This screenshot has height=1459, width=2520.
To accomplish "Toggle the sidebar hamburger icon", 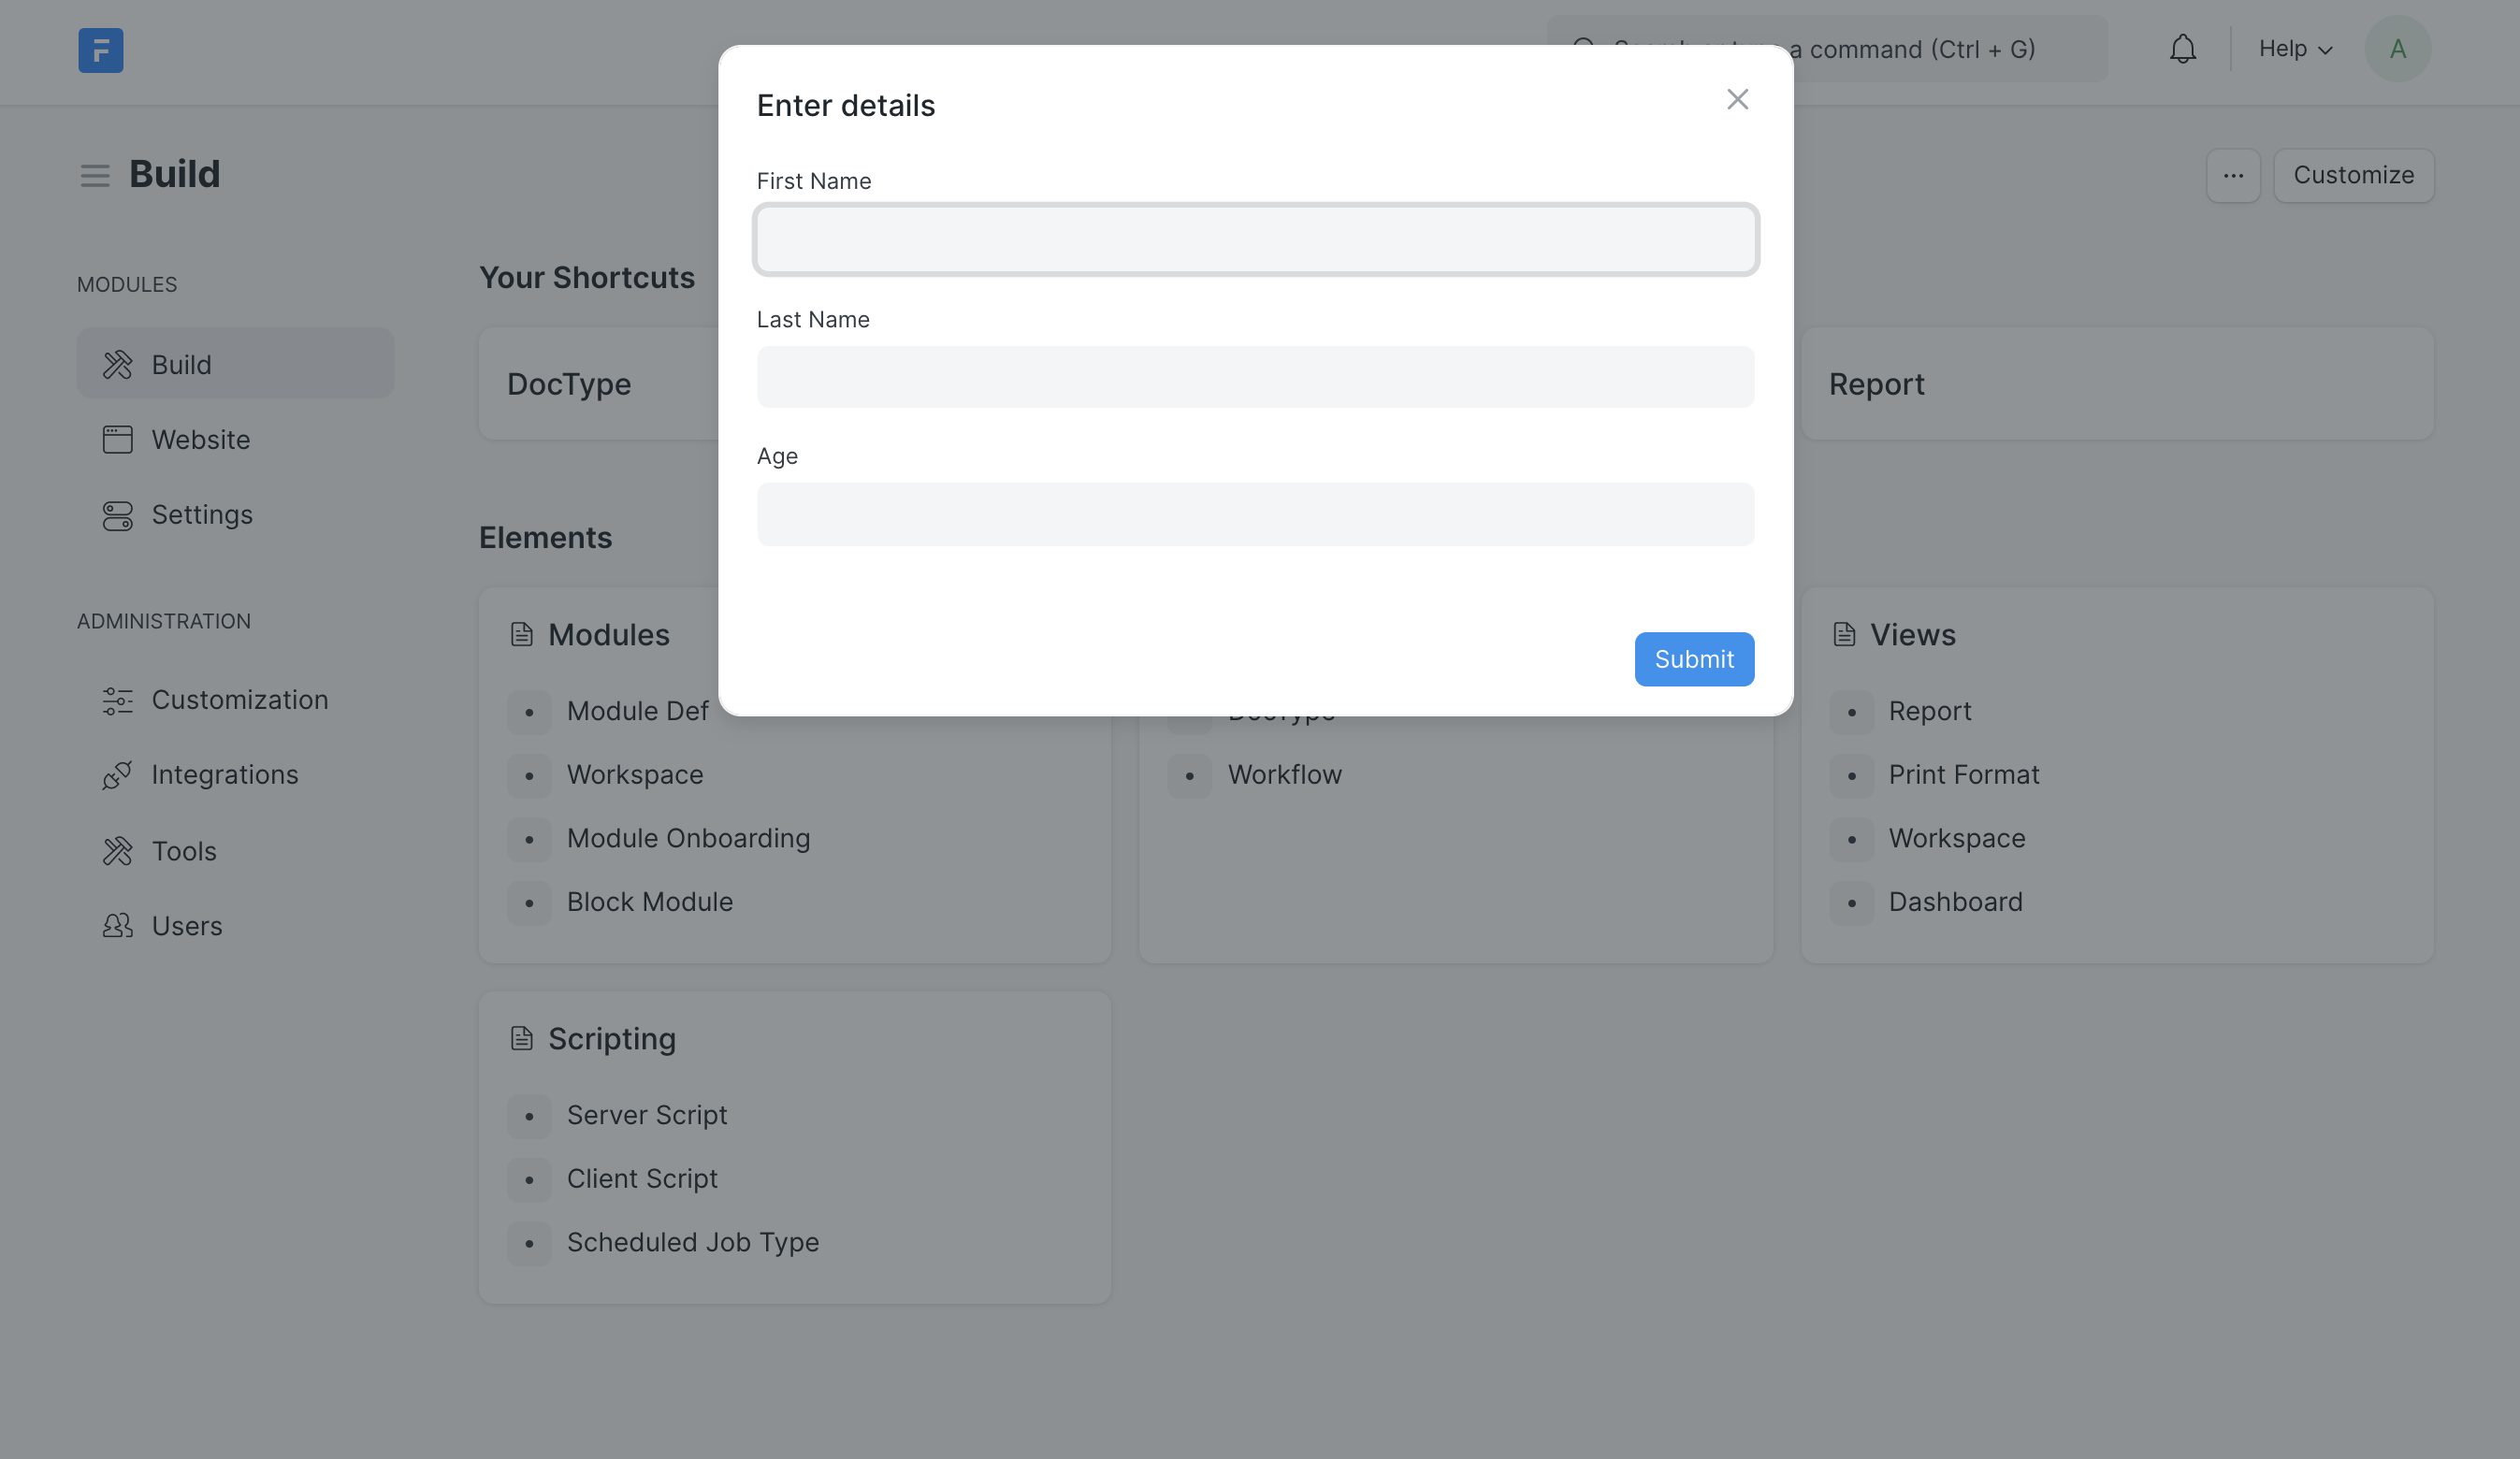I will [95, 176].
